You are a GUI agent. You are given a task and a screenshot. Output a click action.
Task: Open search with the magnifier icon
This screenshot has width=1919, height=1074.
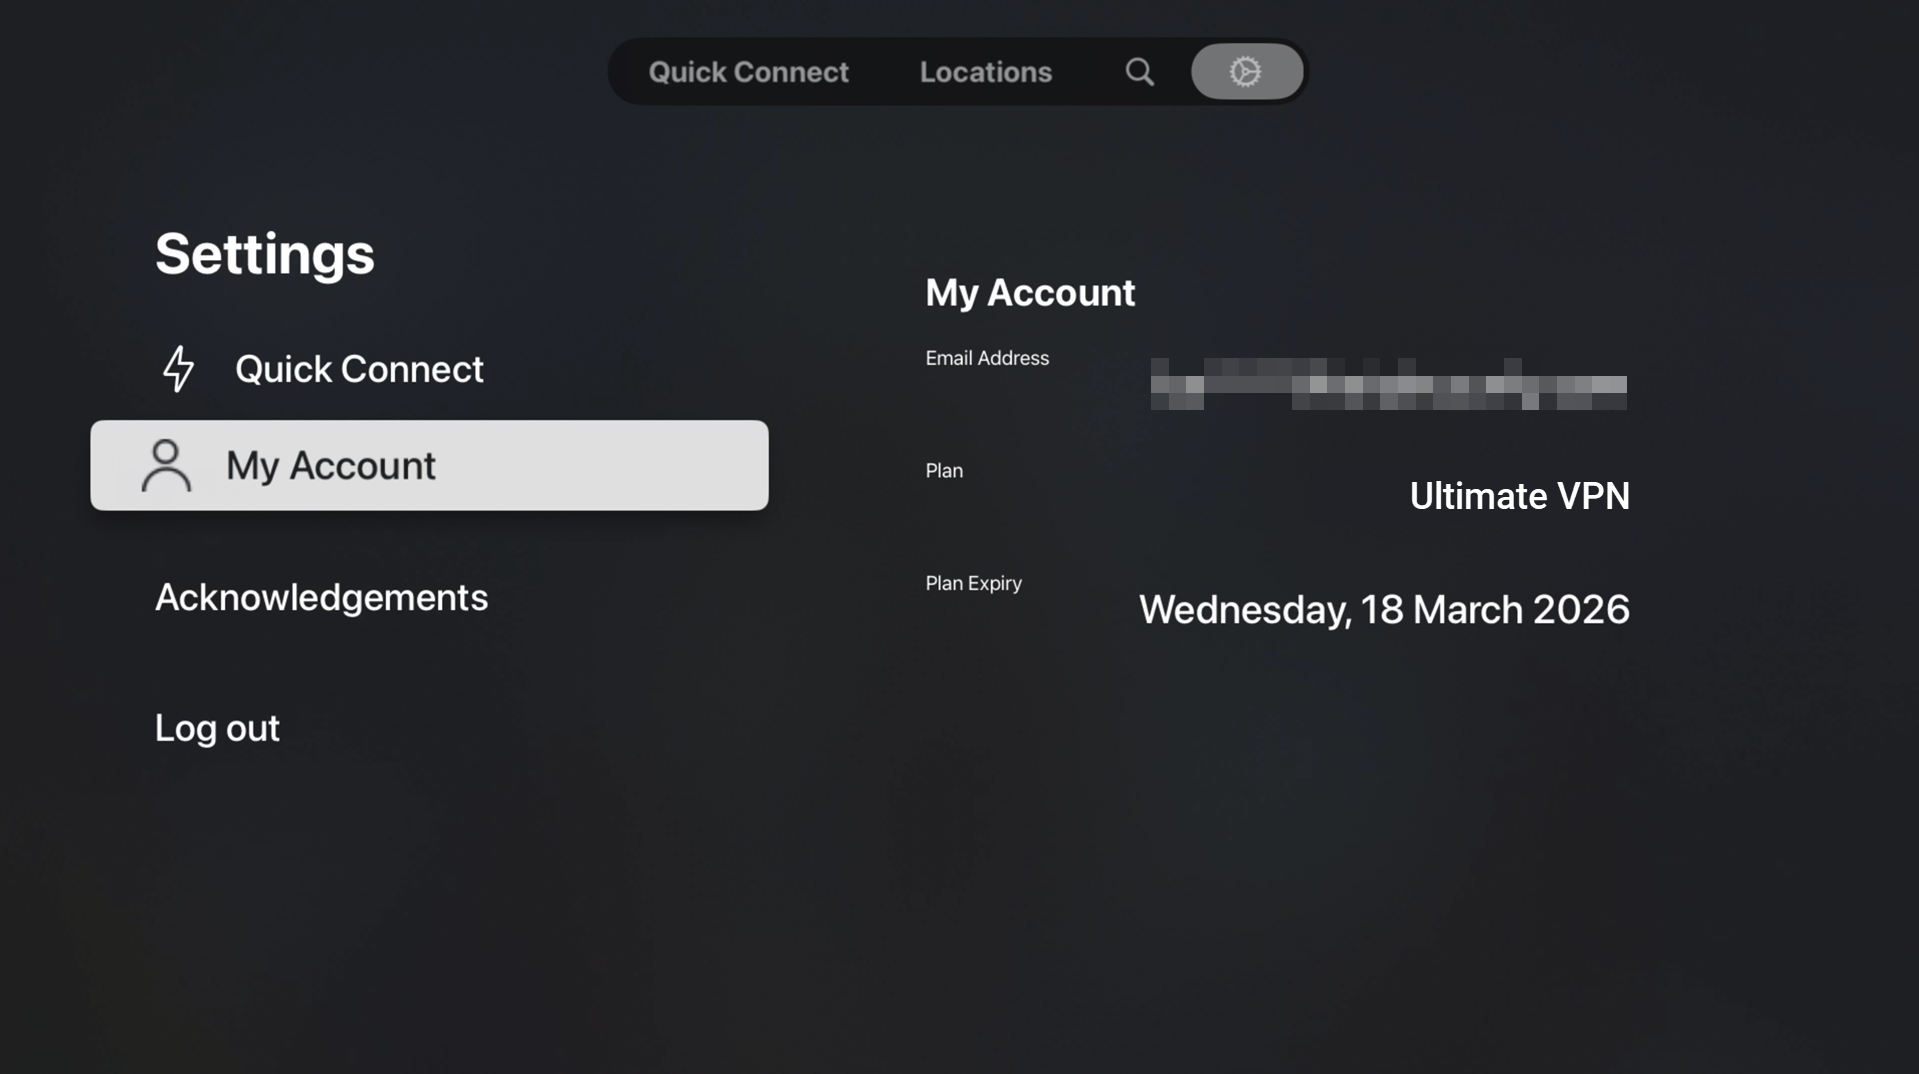click(1139, 72)
